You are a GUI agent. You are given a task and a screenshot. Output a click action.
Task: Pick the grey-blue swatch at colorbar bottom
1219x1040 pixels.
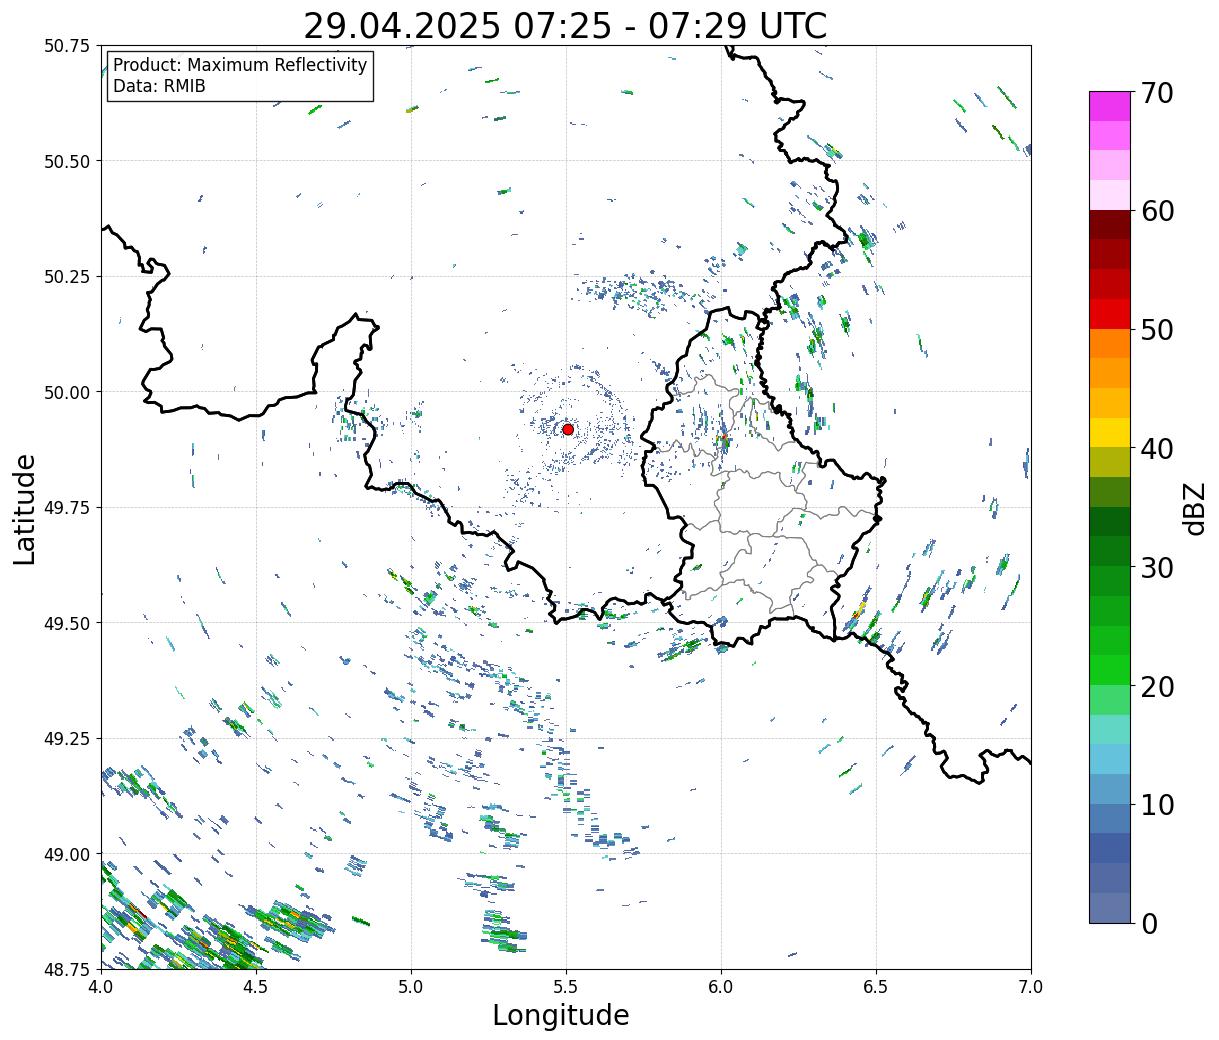click(1110, 907)
